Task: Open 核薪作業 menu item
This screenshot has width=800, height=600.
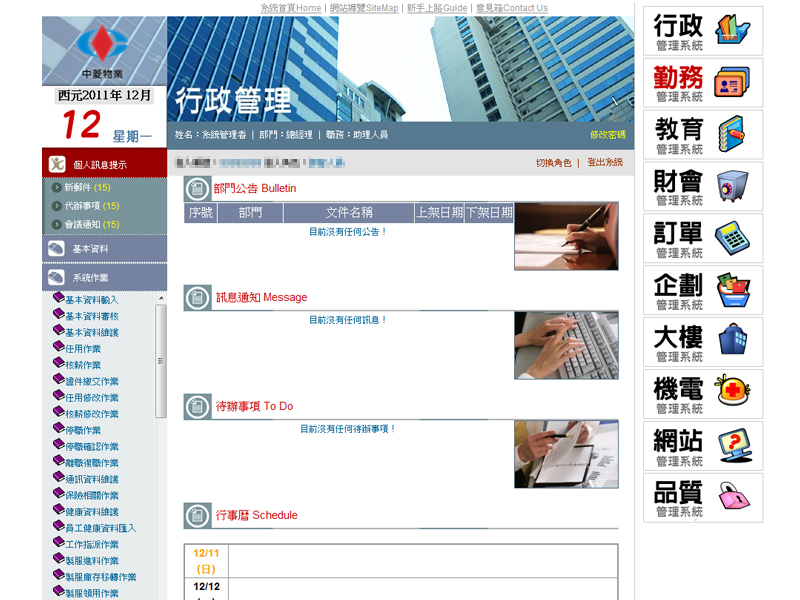Action: click(x=83, y=365)
